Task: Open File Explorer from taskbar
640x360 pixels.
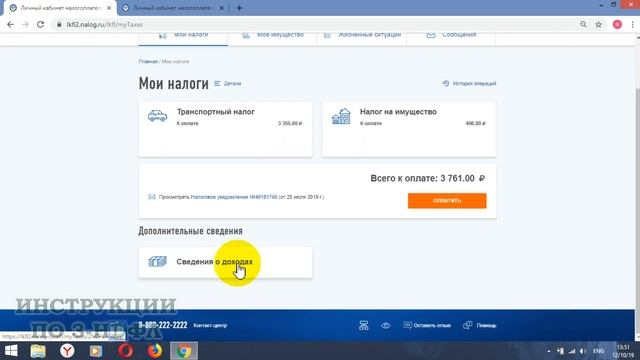Action: (x=38, y=351)
